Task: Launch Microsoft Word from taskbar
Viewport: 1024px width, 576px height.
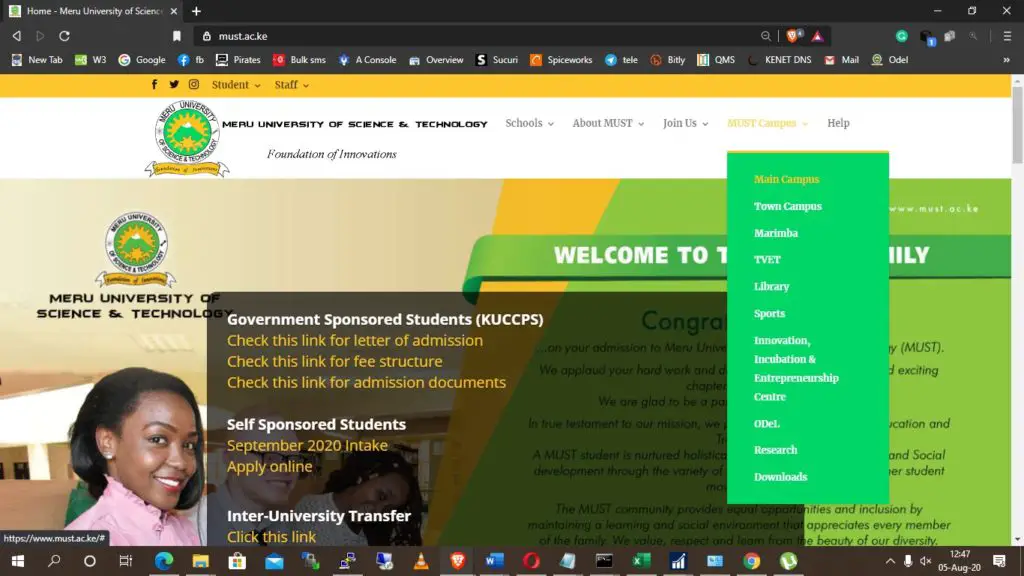Action: click(x=494, y=561)
